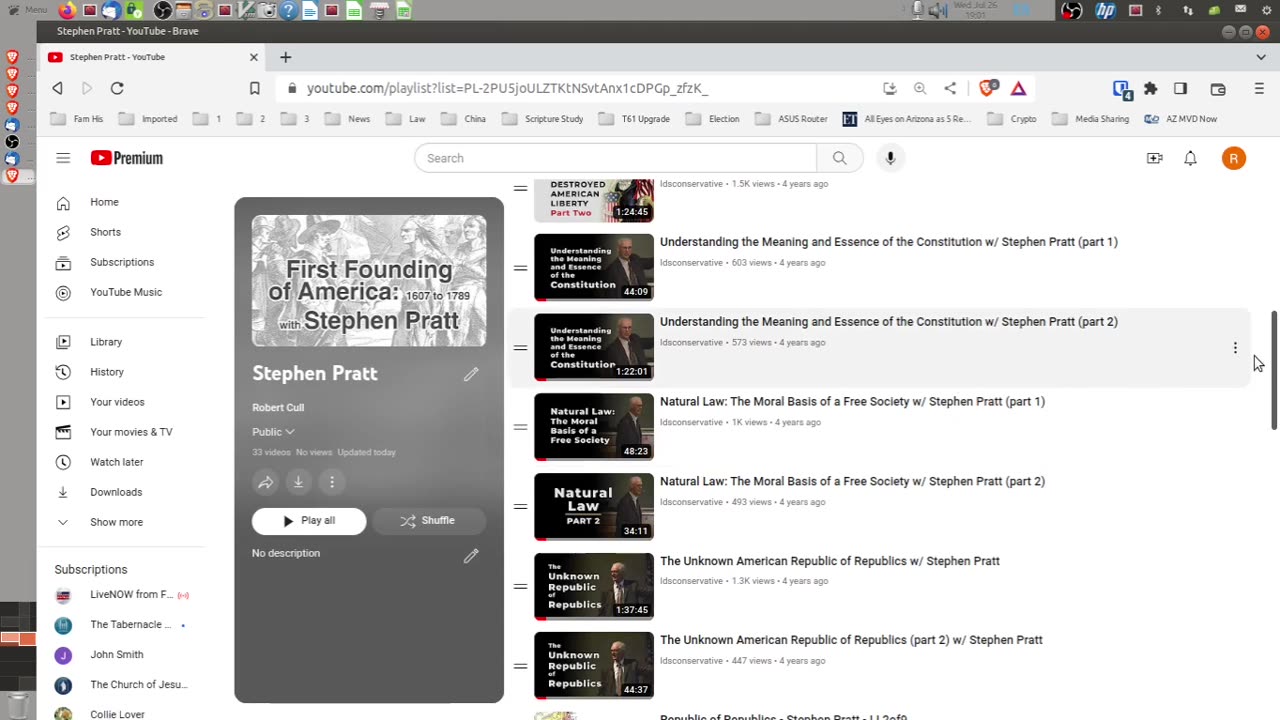
Task: Open the browser extensions puzzle icon
Action: point(1151,88)
